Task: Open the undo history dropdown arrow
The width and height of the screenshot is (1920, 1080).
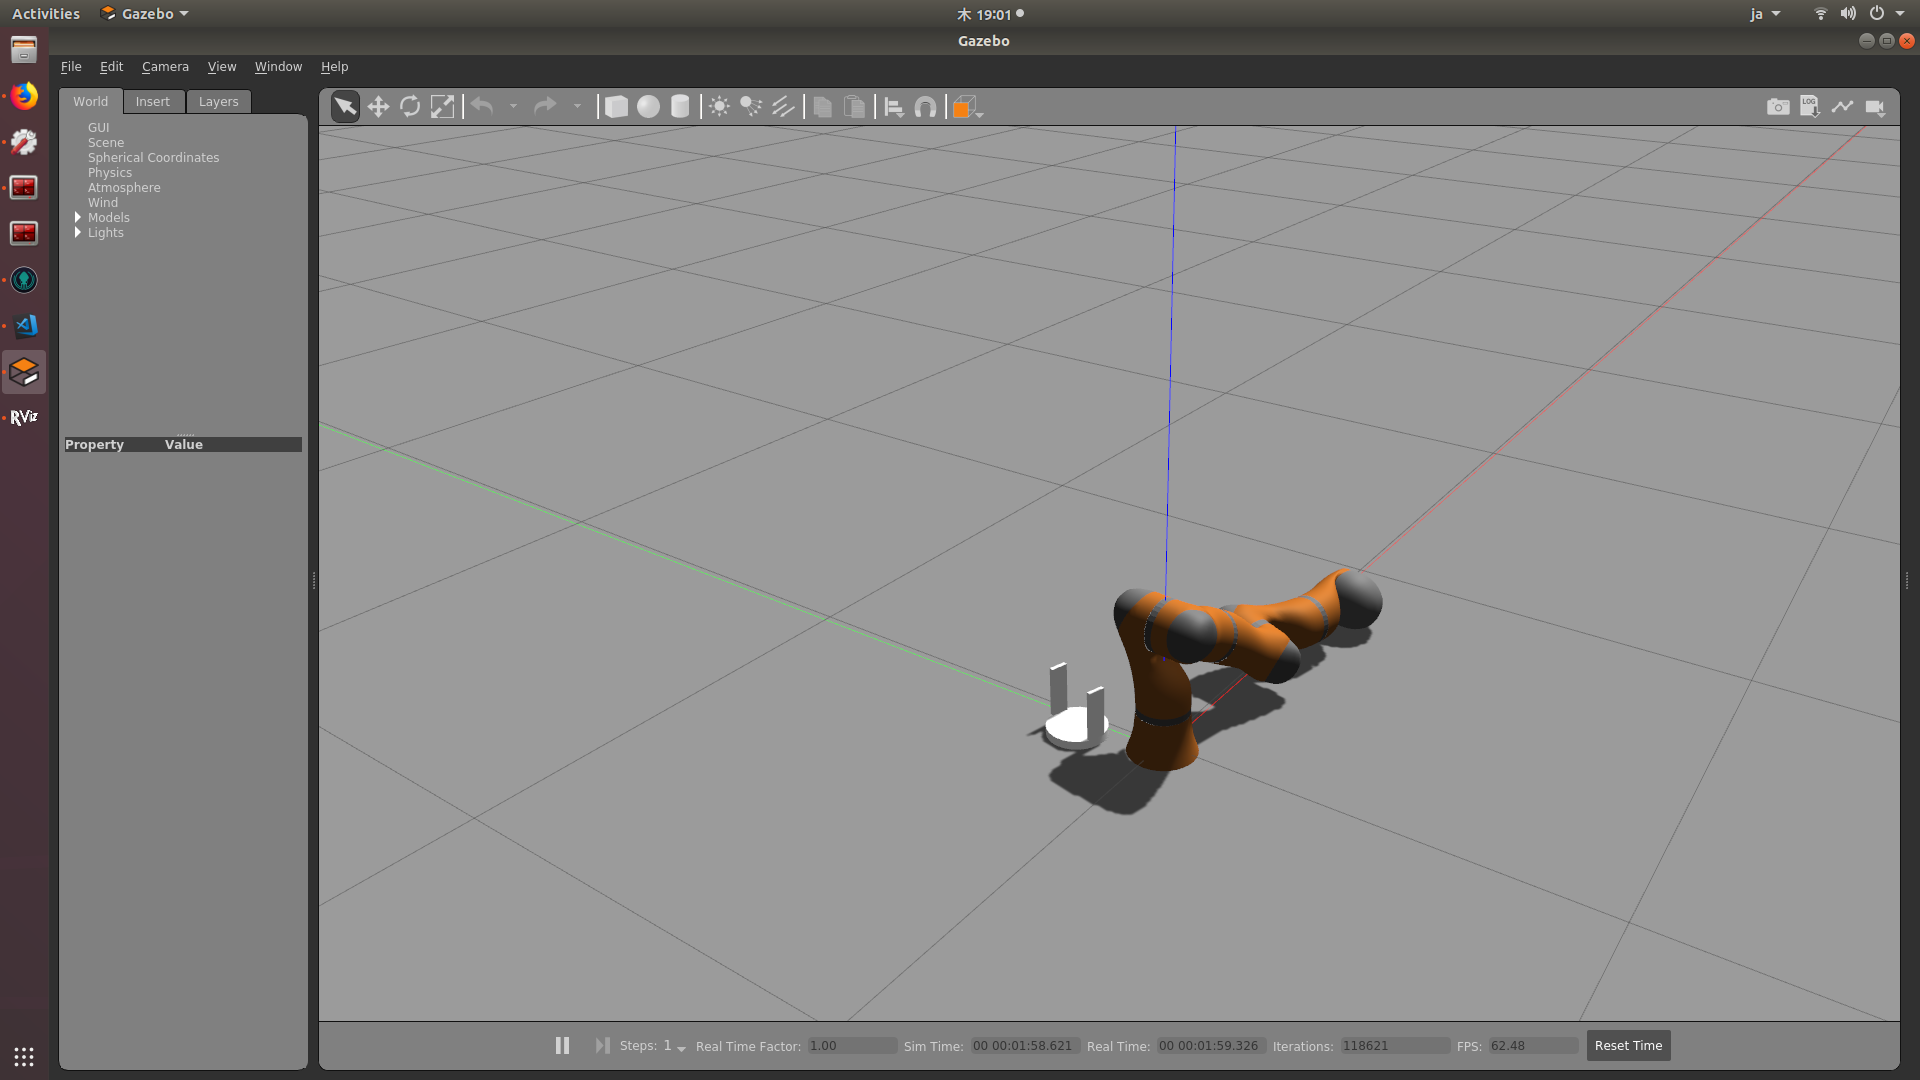Action: point(513,106)
